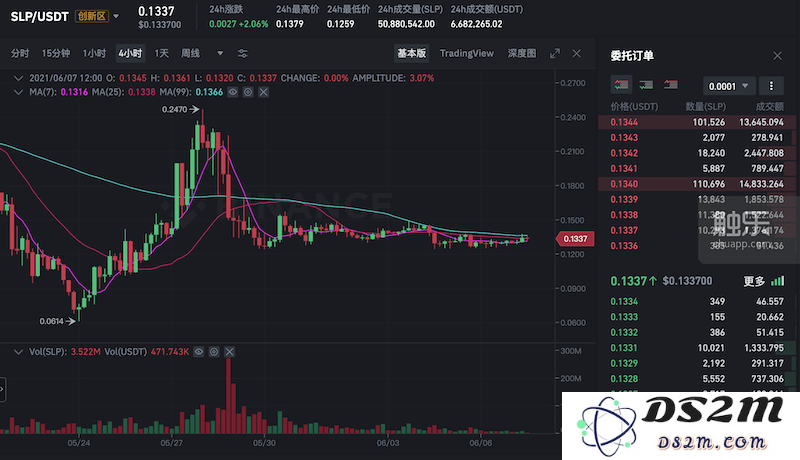
Task: Click 更多 link in order book
Action: pyautogui.click(x=754, y=281)
